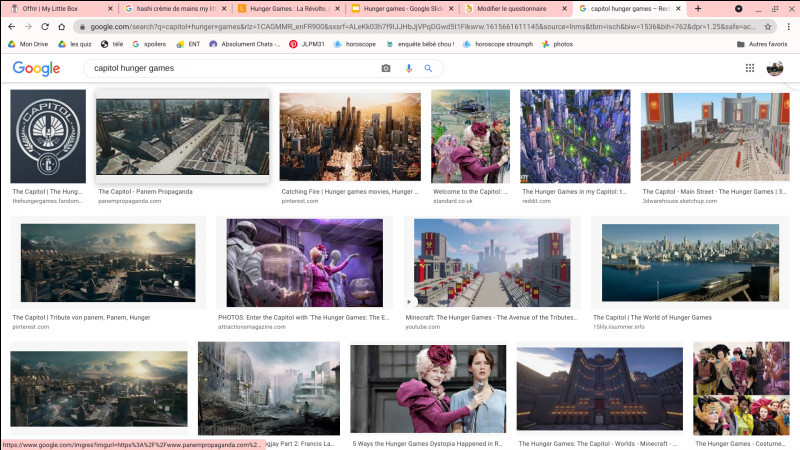Click 'reddit.com' source text
This screenshot has width=800, height=450.
tap(536, 201)
